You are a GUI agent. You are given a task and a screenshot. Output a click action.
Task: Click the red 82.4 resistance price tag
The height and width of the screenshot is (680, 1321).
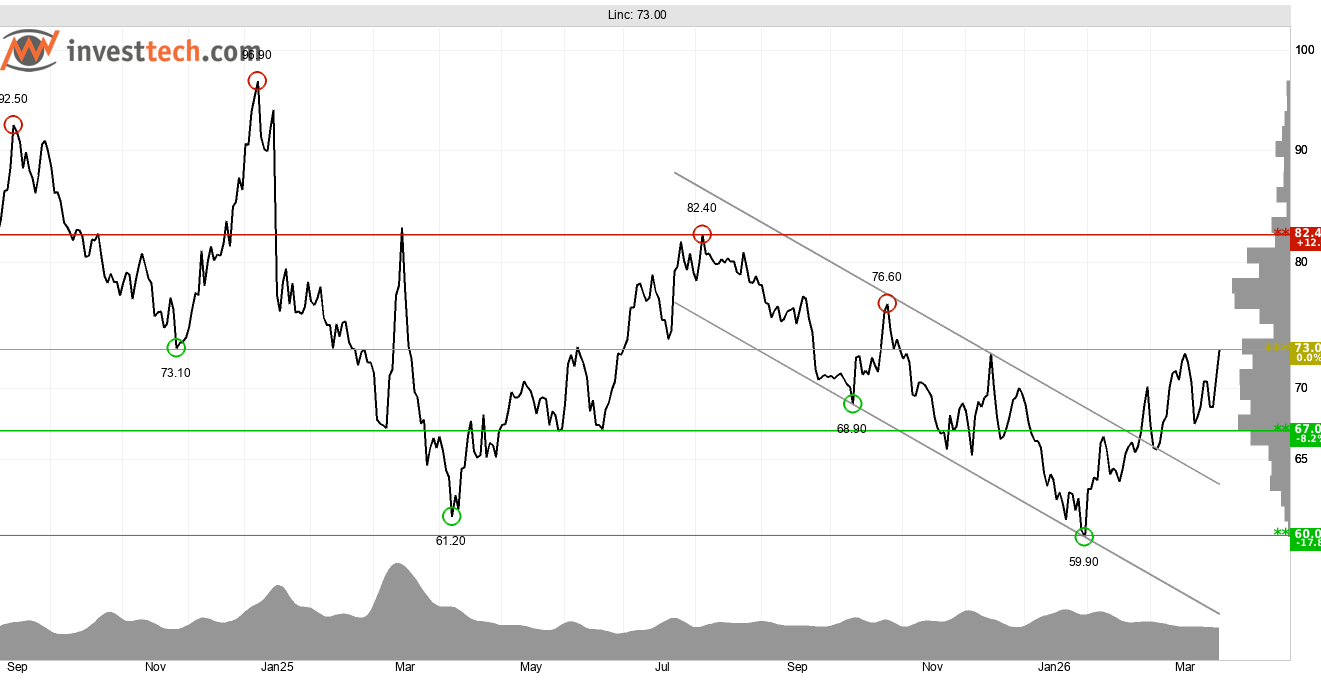tap(1306, 238)
